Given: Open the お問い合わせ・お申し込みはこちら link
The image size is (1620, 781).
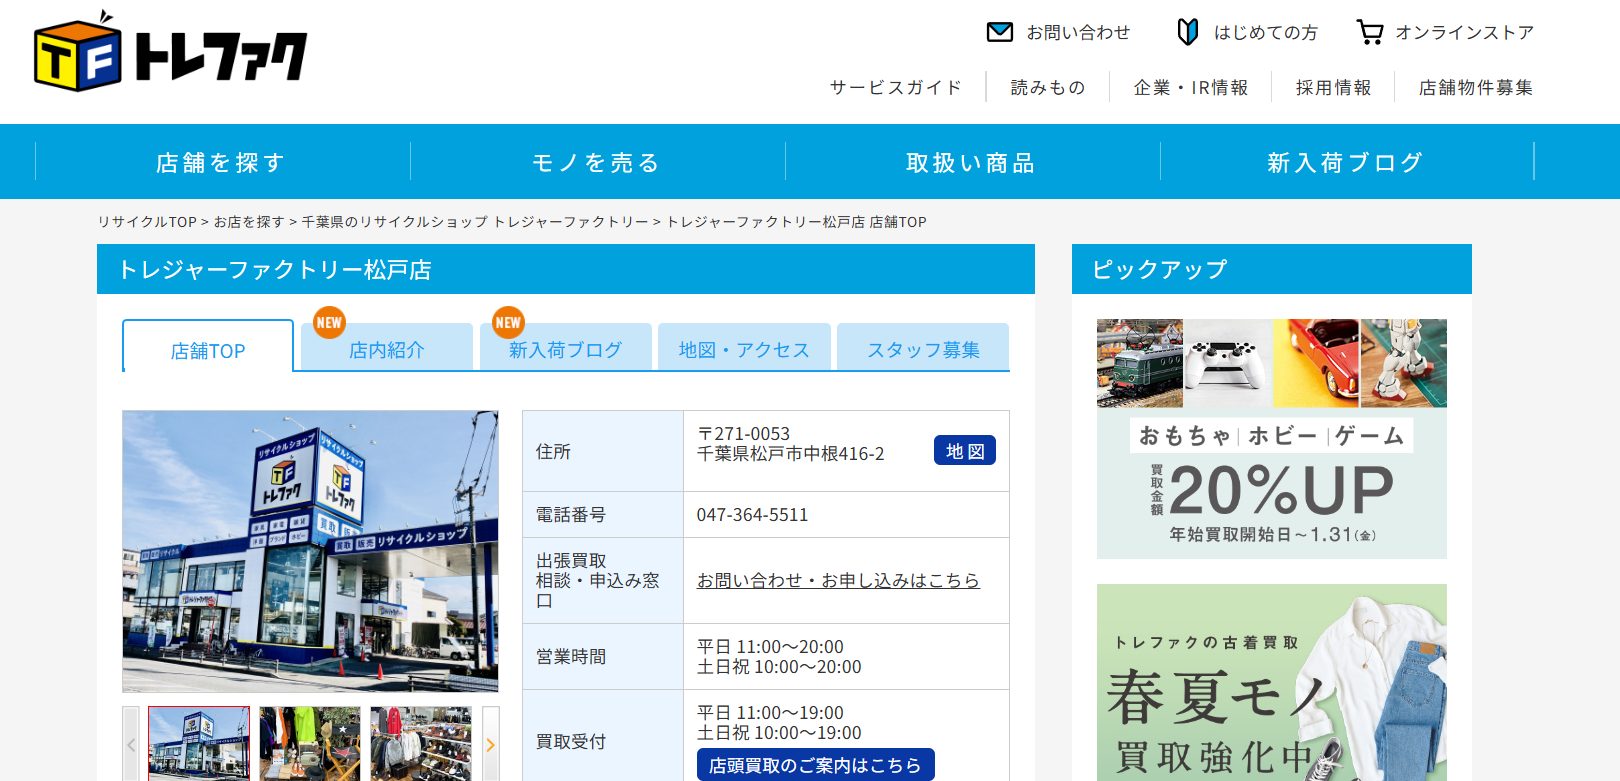Looking at the screenshot, I should point(838,580).
